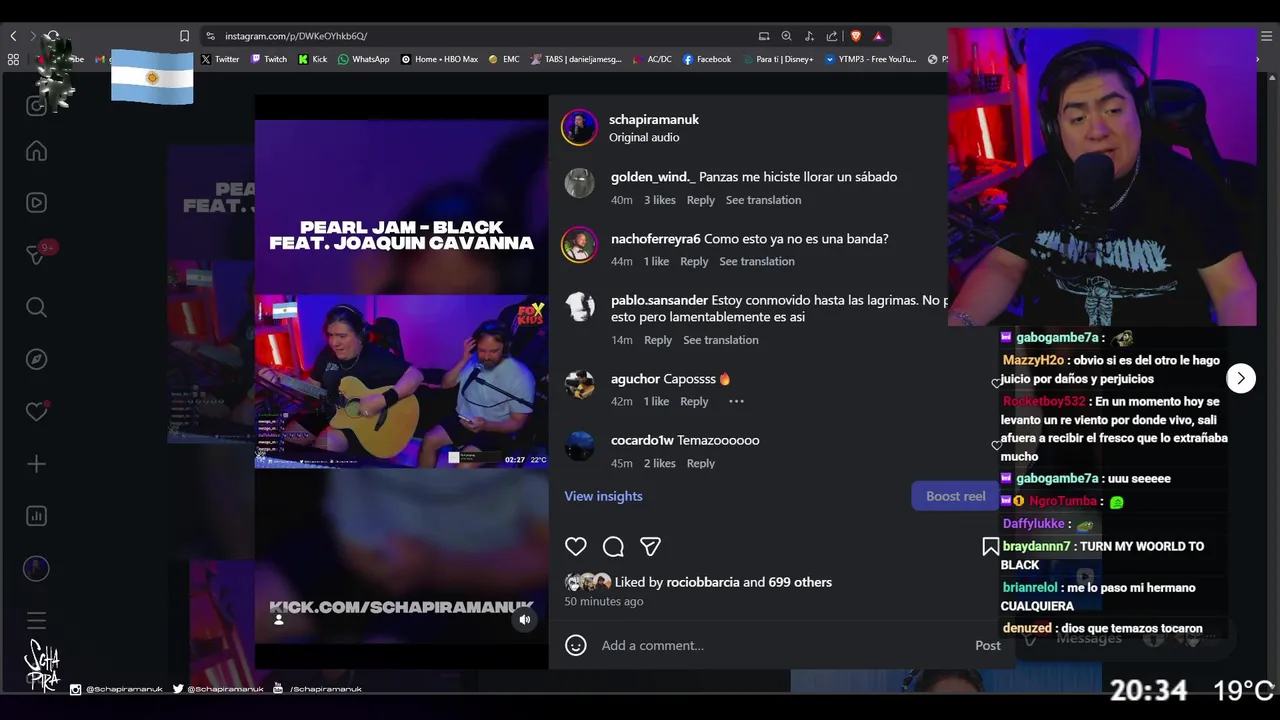The width and height of the screenshot is (1280, 720).
Task: Open WhatsApp bookmark
Action: tap(364, 59)
